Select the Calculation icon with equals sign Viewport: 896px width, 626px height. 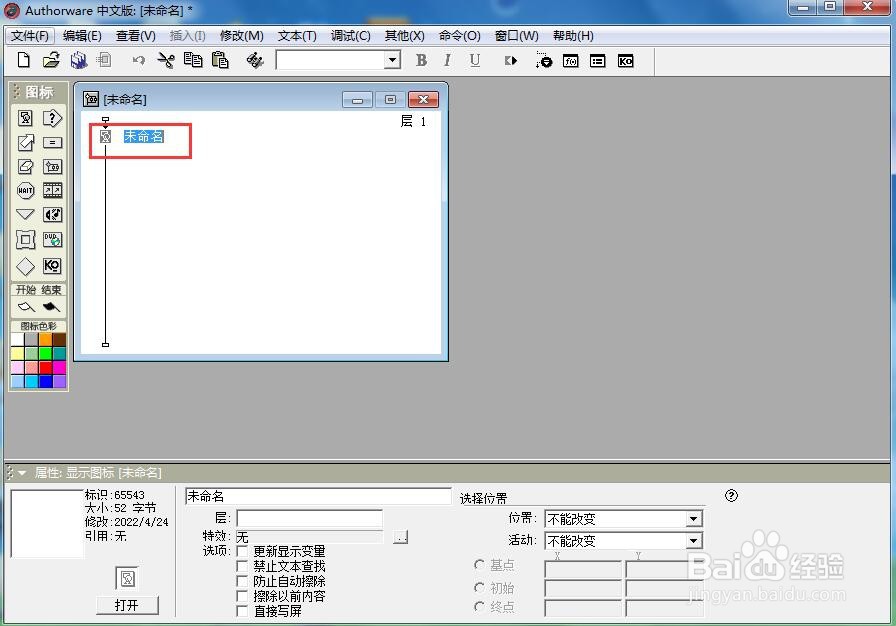pos(52,143)
